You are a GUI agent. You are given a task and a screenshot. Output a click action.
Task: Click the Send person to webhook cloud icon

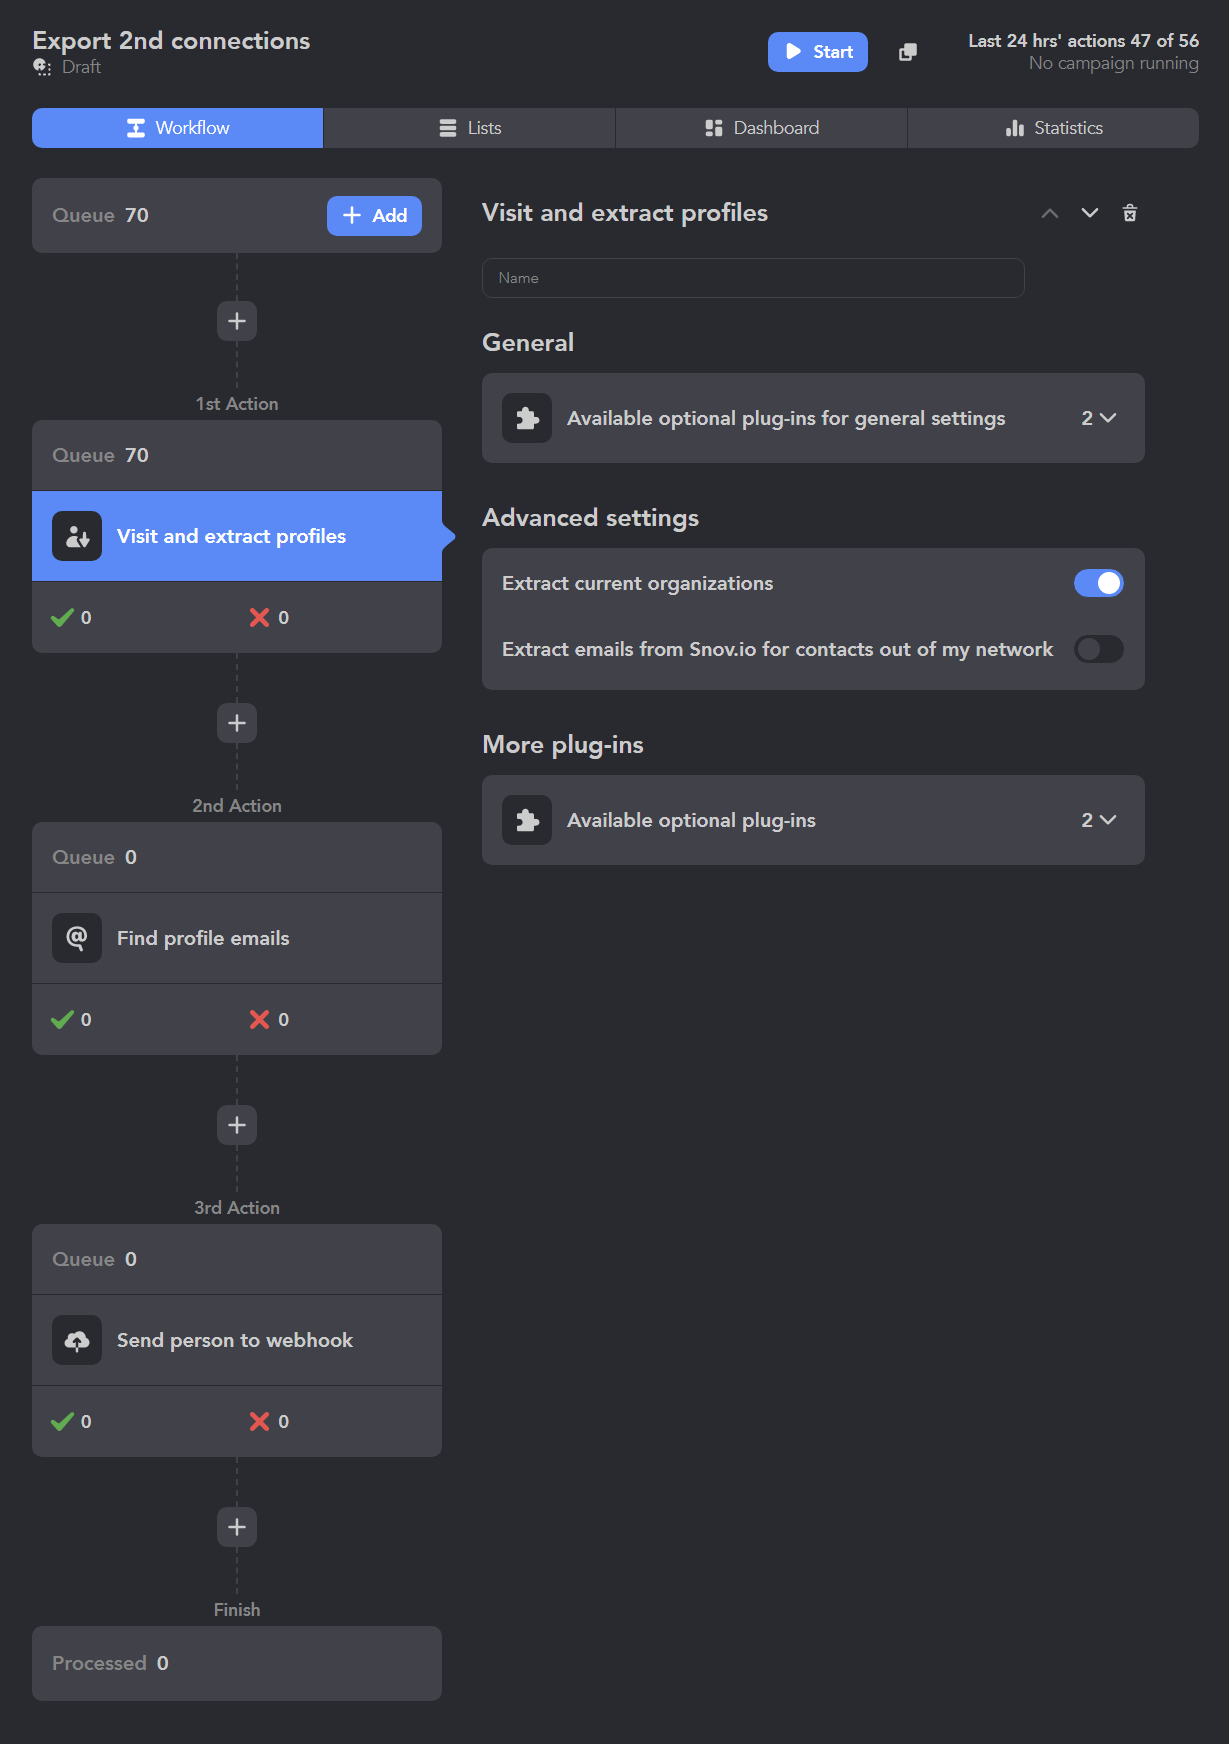(77, 1340)
